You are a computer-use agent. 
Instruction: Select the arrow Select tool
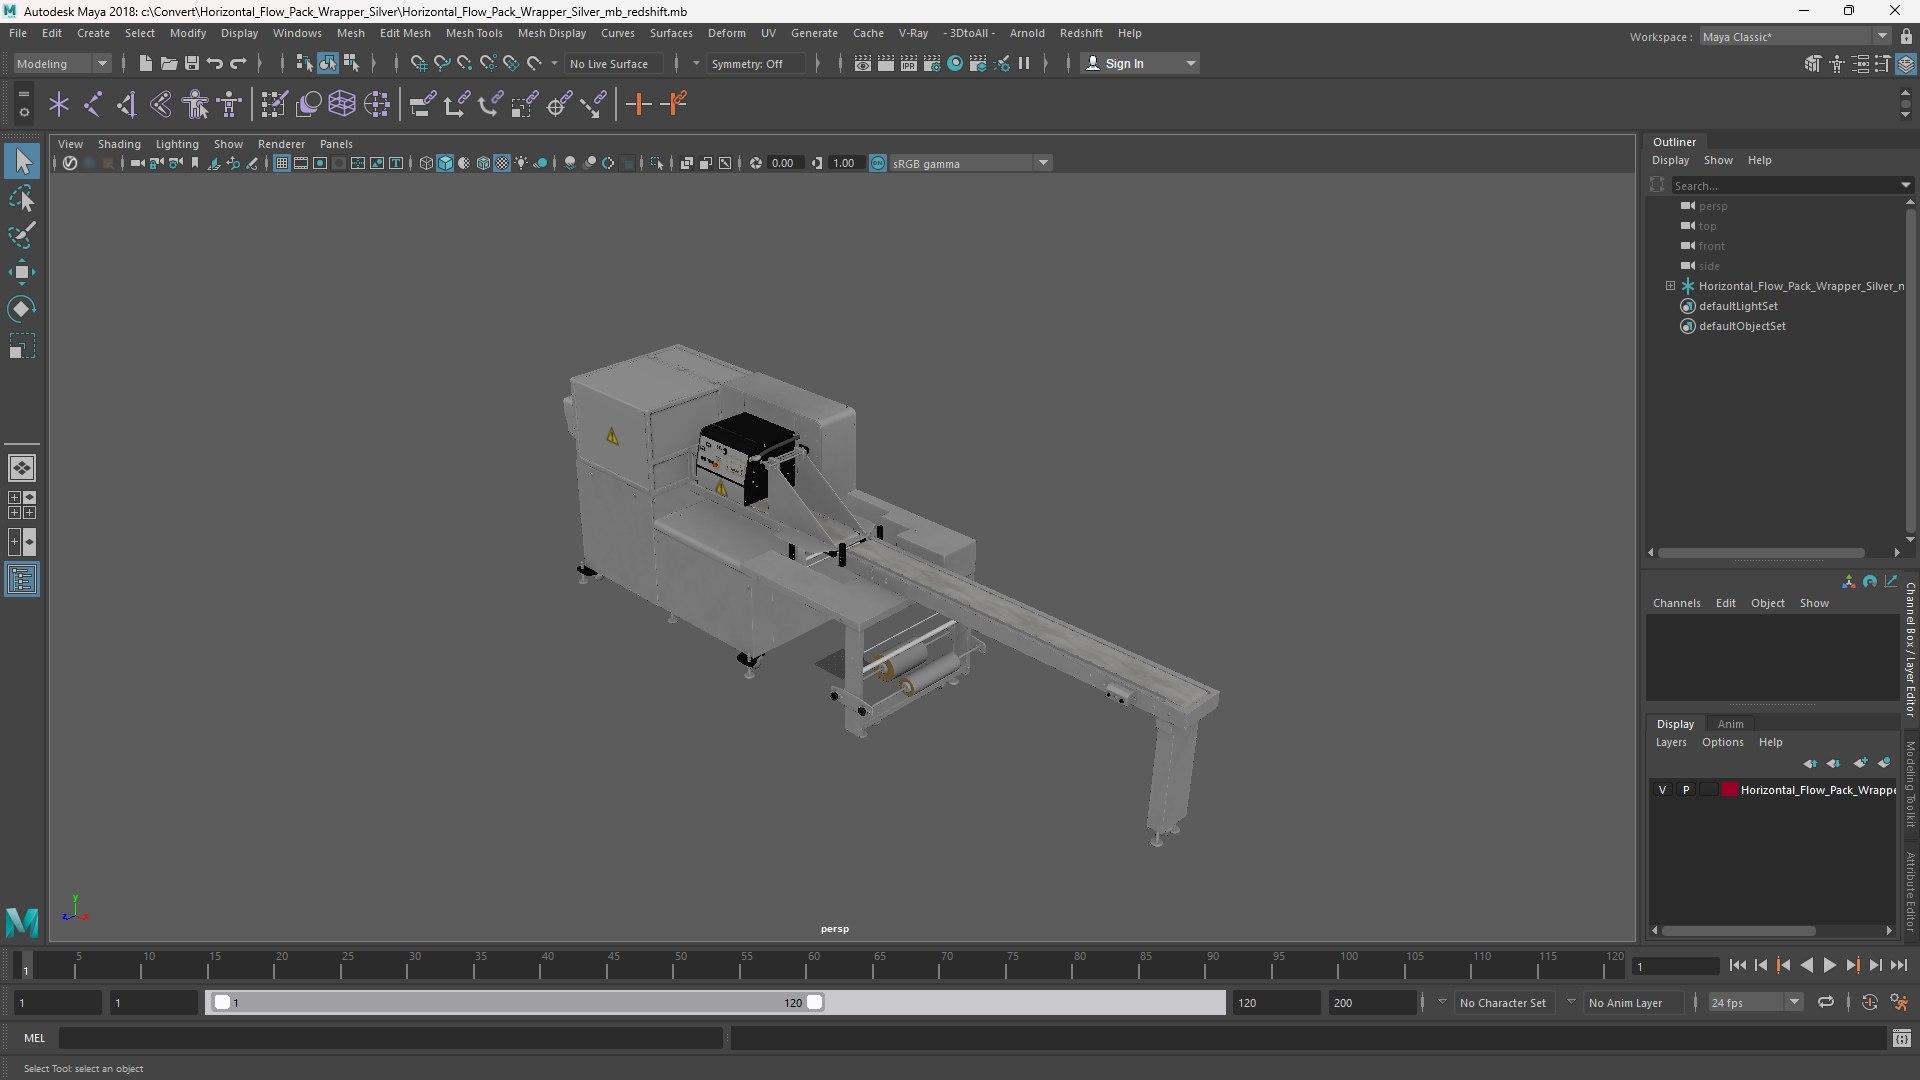22,161
